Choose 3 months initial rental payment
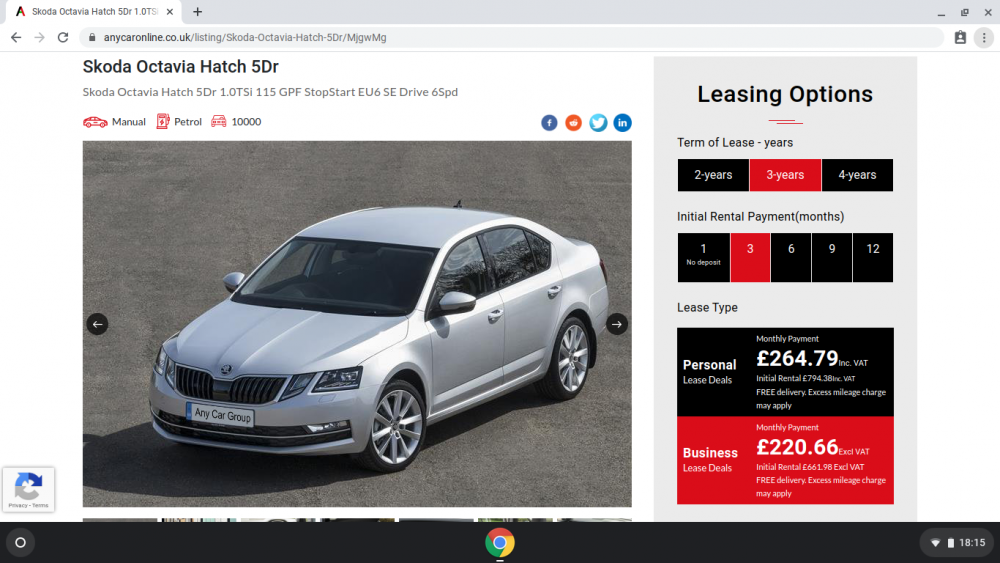 pos(750,258)
